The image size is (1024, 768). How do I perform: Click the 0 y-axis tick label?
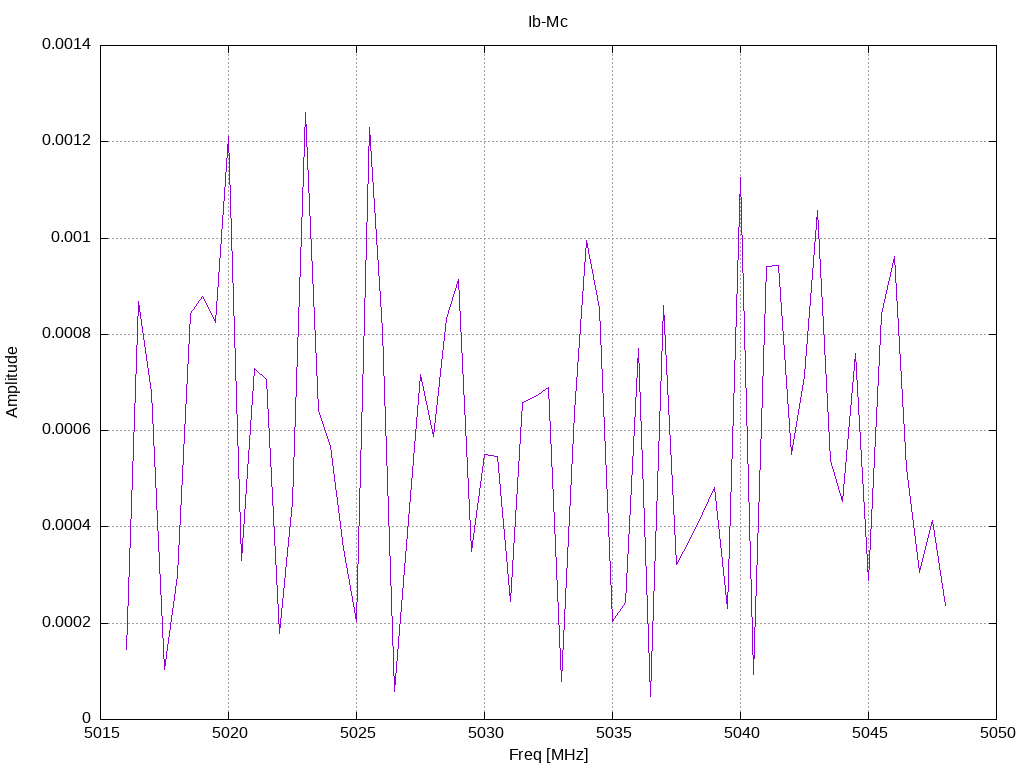point(87,718)
